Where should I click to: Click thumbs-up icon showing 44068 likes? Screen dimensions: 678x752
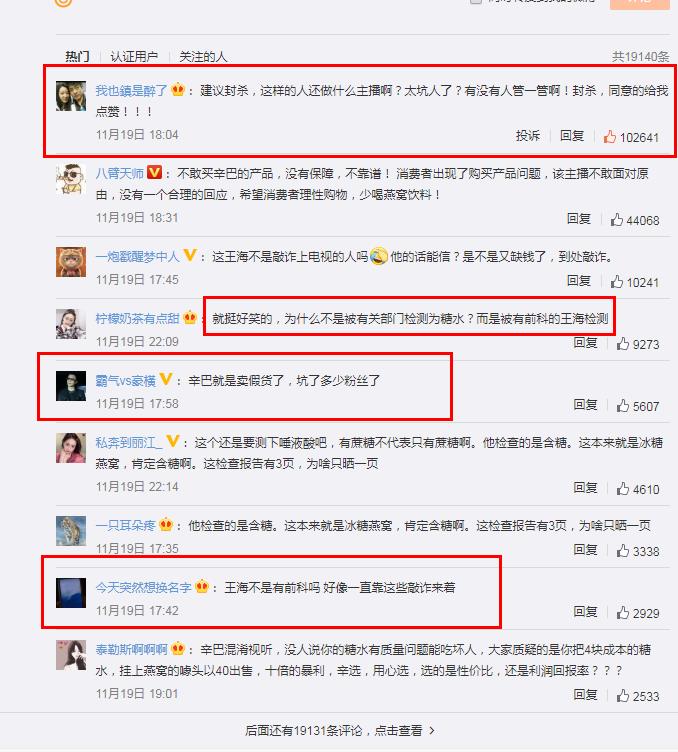[617, 220]
